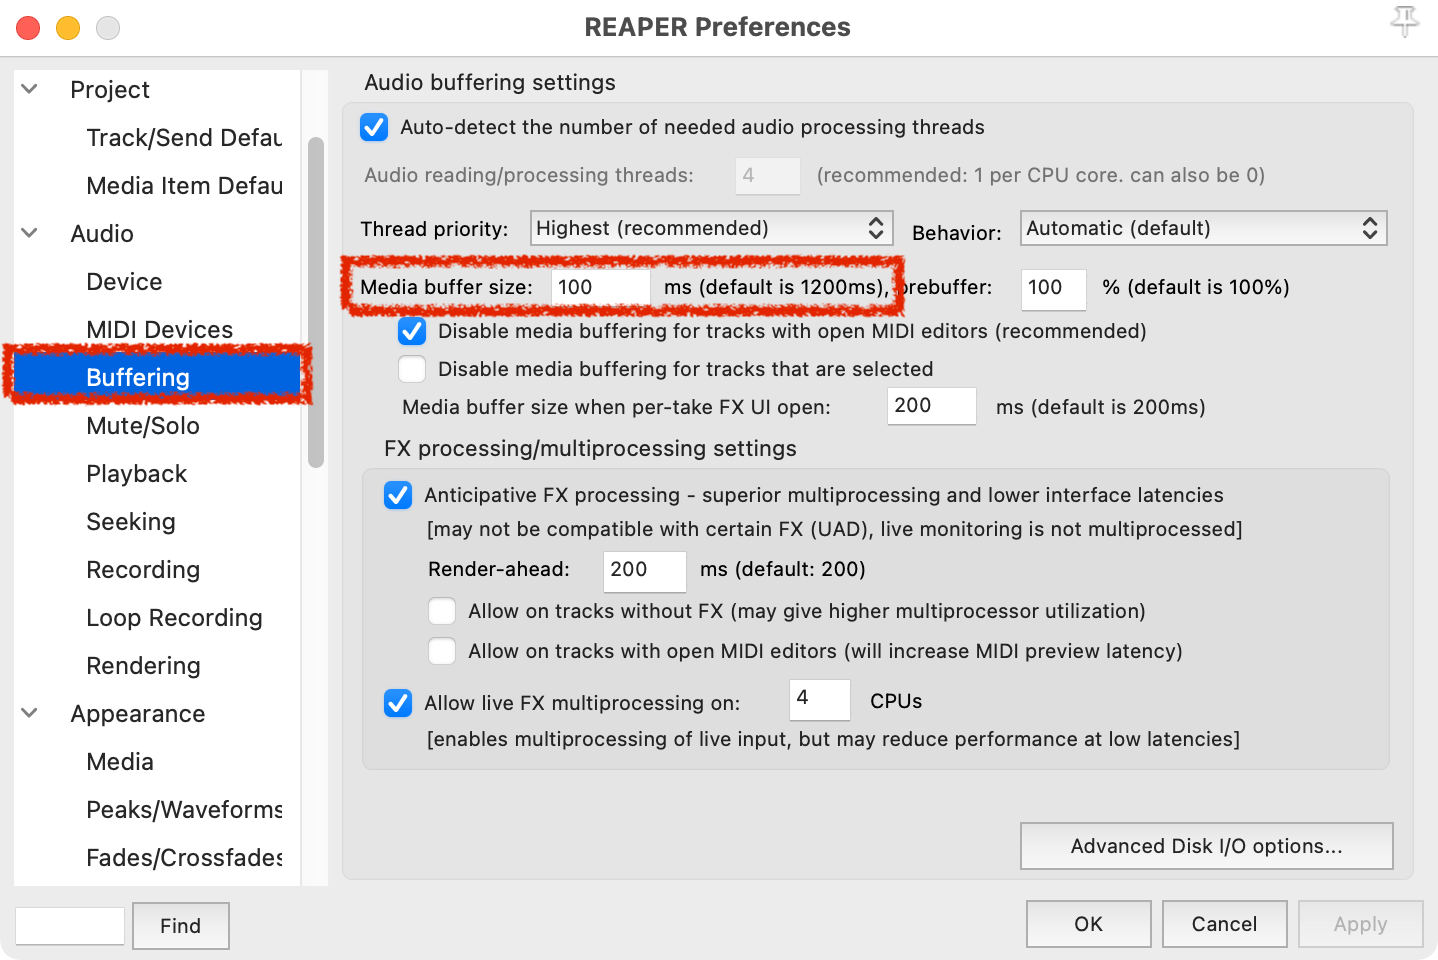Click the Find button
1438x960 pixels.
180,926
